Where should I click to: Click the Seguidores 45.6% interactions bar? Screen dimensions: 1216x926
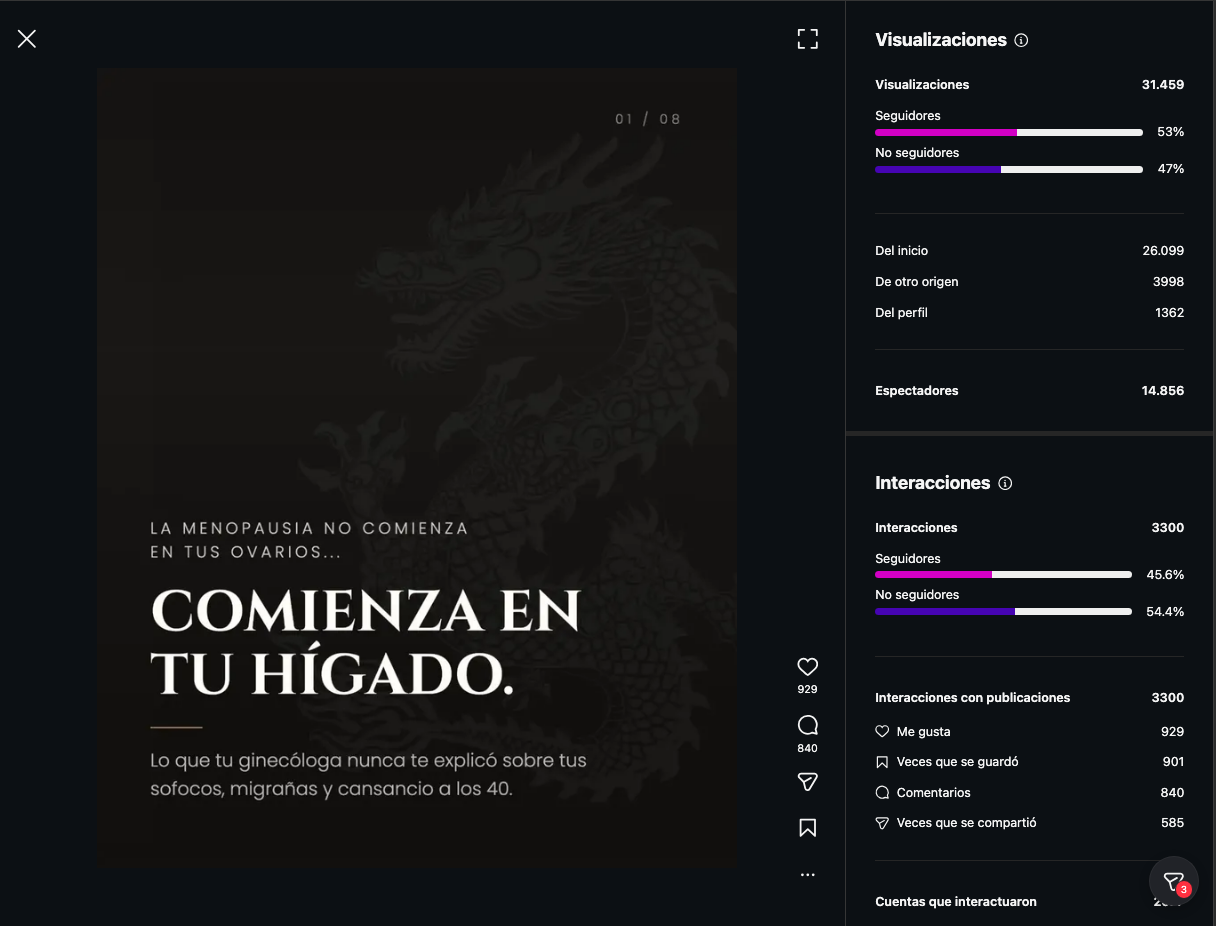pos(1003,575)
